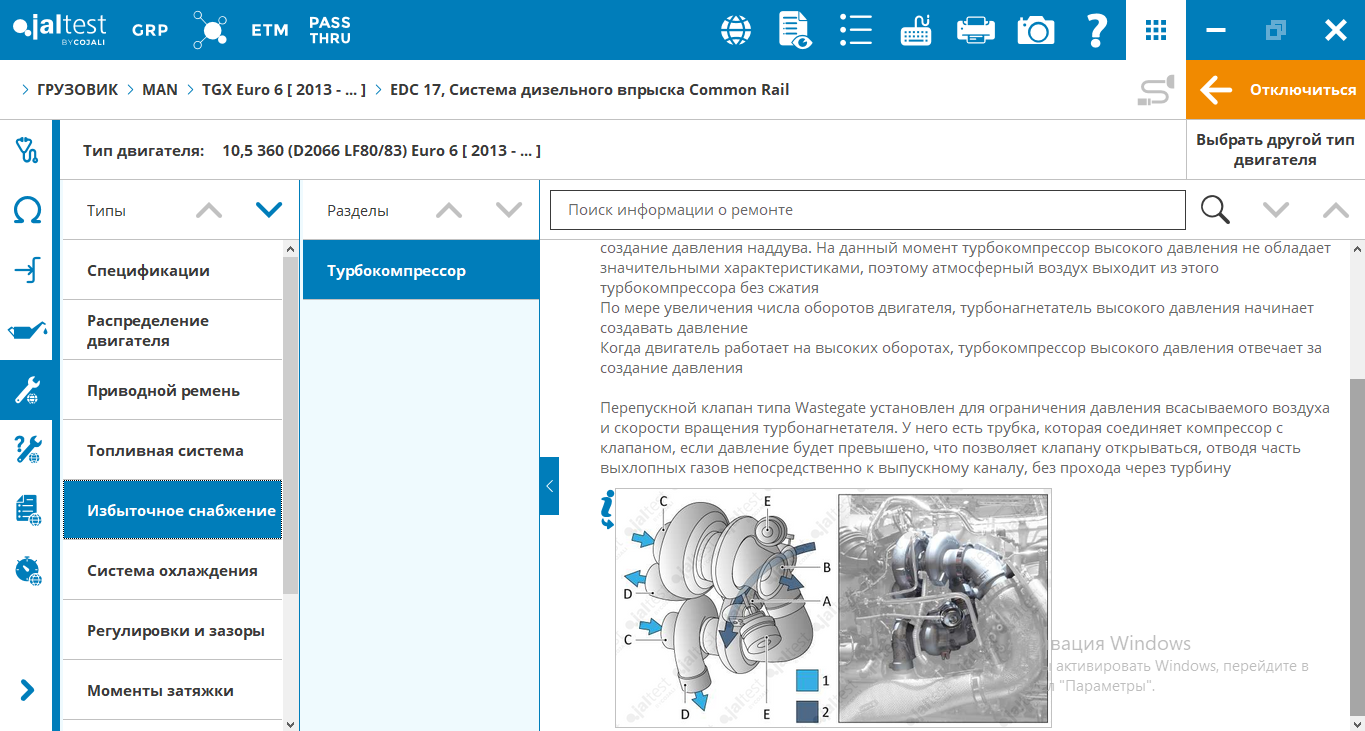Viewport: 1365px width, 731px height.
Task: Click the engine type text 10,5 360
Action: click(381, 151)
